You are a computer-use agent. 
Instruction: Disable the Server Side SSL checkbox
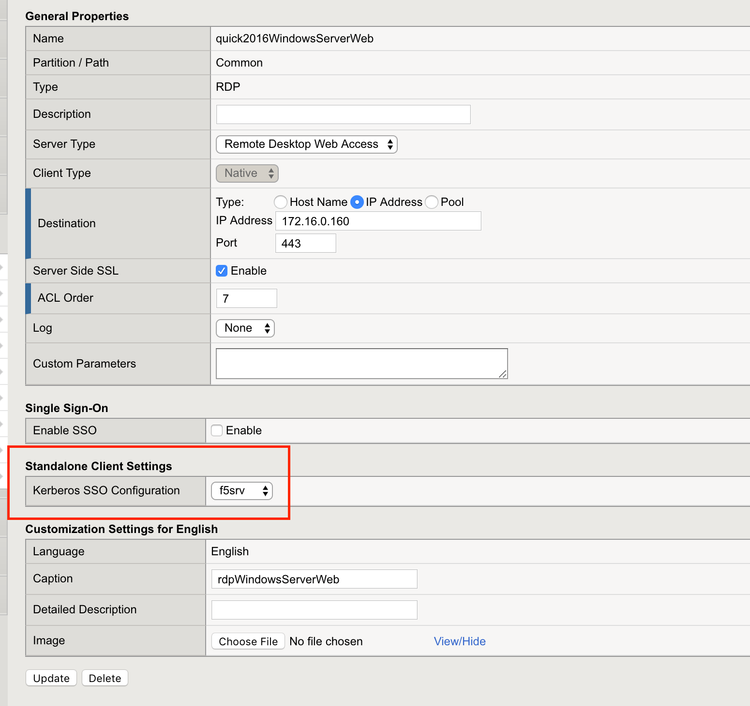222,271
